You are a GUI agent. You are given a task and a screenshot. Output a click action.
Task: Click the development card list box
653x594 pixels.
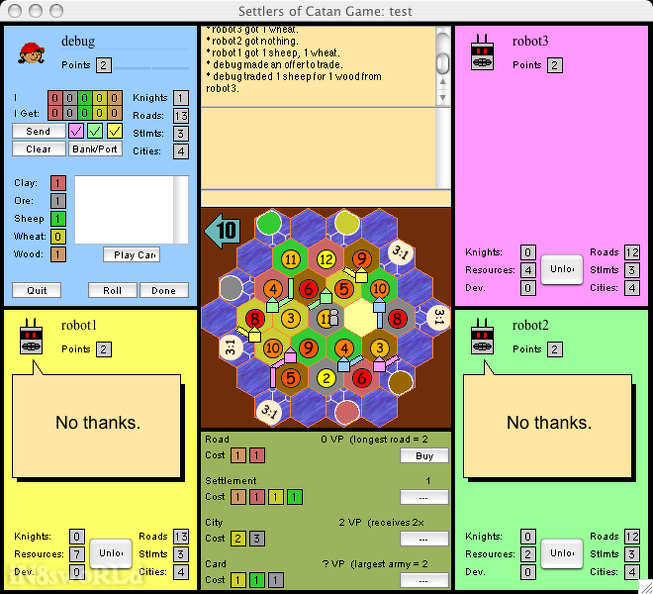click(132, 210)
